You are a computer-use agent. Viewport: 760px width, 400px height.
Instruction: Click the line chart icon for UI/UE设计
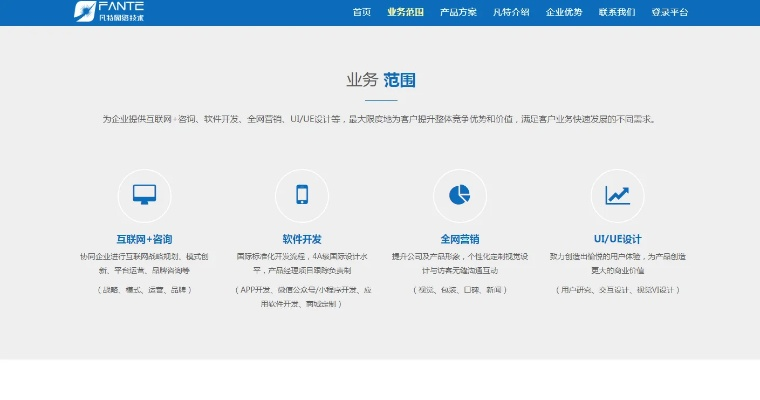[x=617, y=195]
